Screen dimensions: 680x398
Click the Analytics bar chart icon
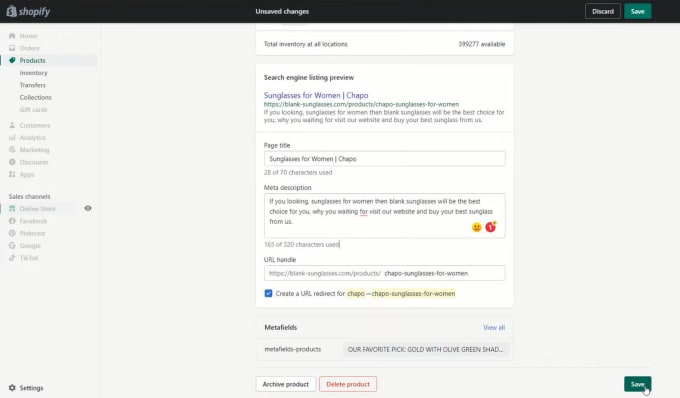click(12, 137)
